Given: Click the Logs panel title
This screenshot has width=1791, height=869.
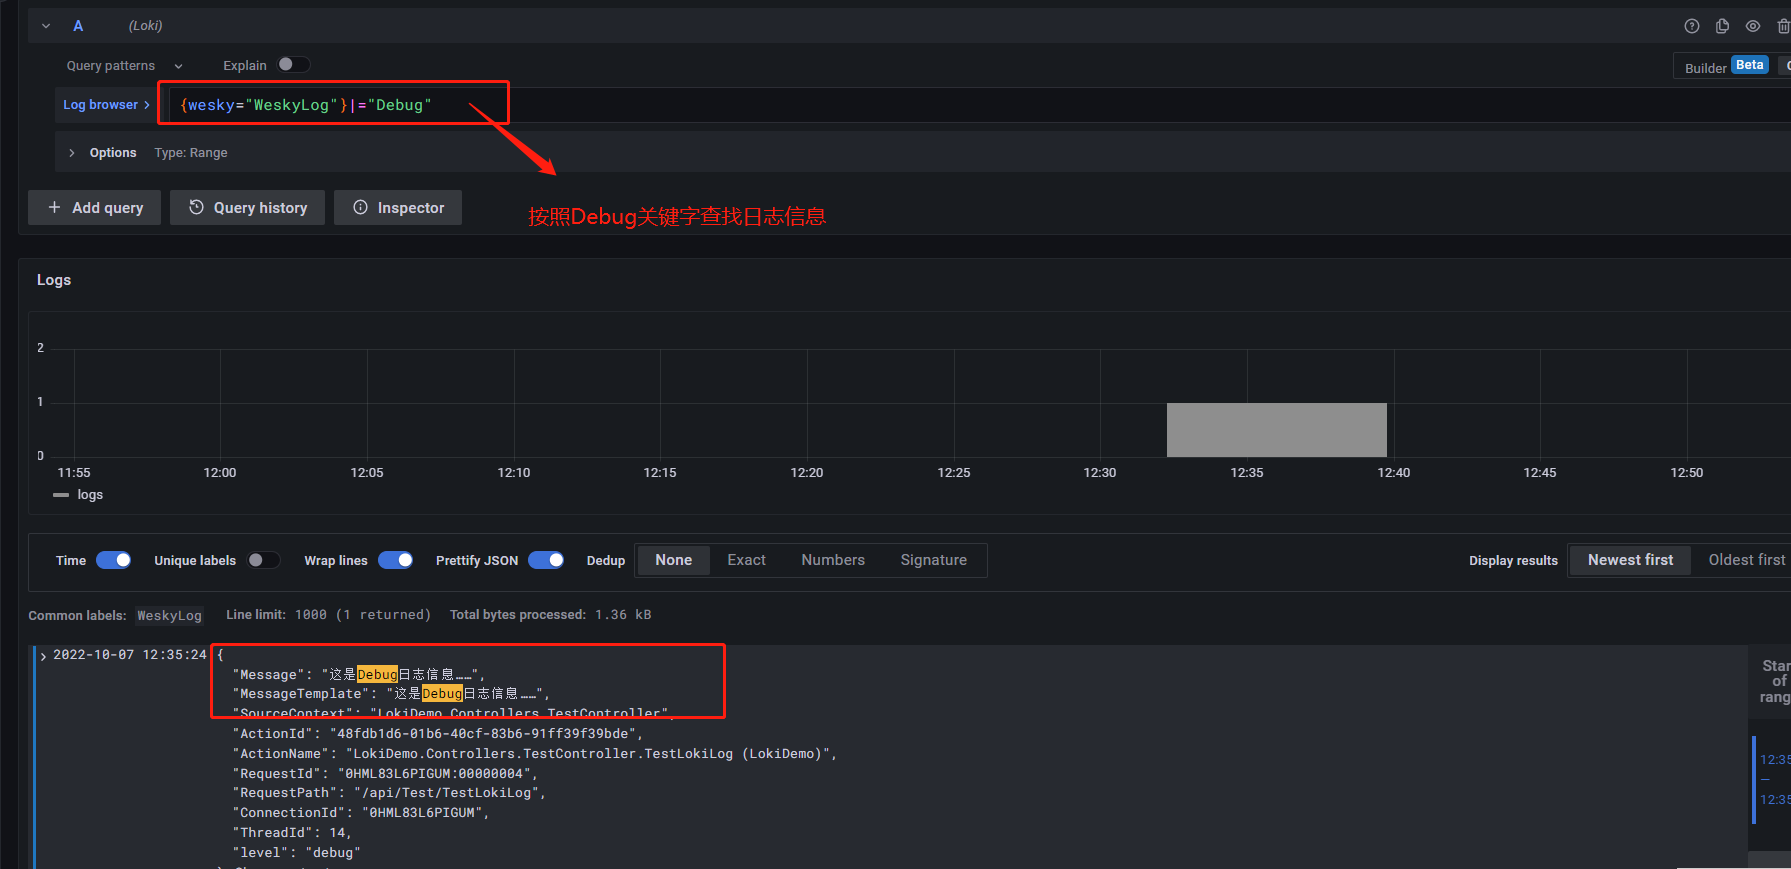Looking at the screenshot, I should [54, 280].
